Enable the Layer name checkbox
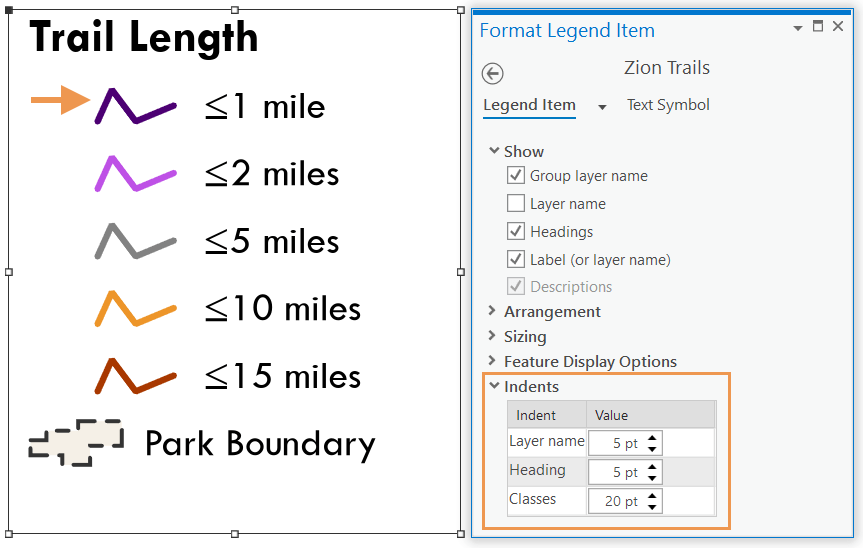This screenshot has width=863, height=548. click(x=516, y=203)
